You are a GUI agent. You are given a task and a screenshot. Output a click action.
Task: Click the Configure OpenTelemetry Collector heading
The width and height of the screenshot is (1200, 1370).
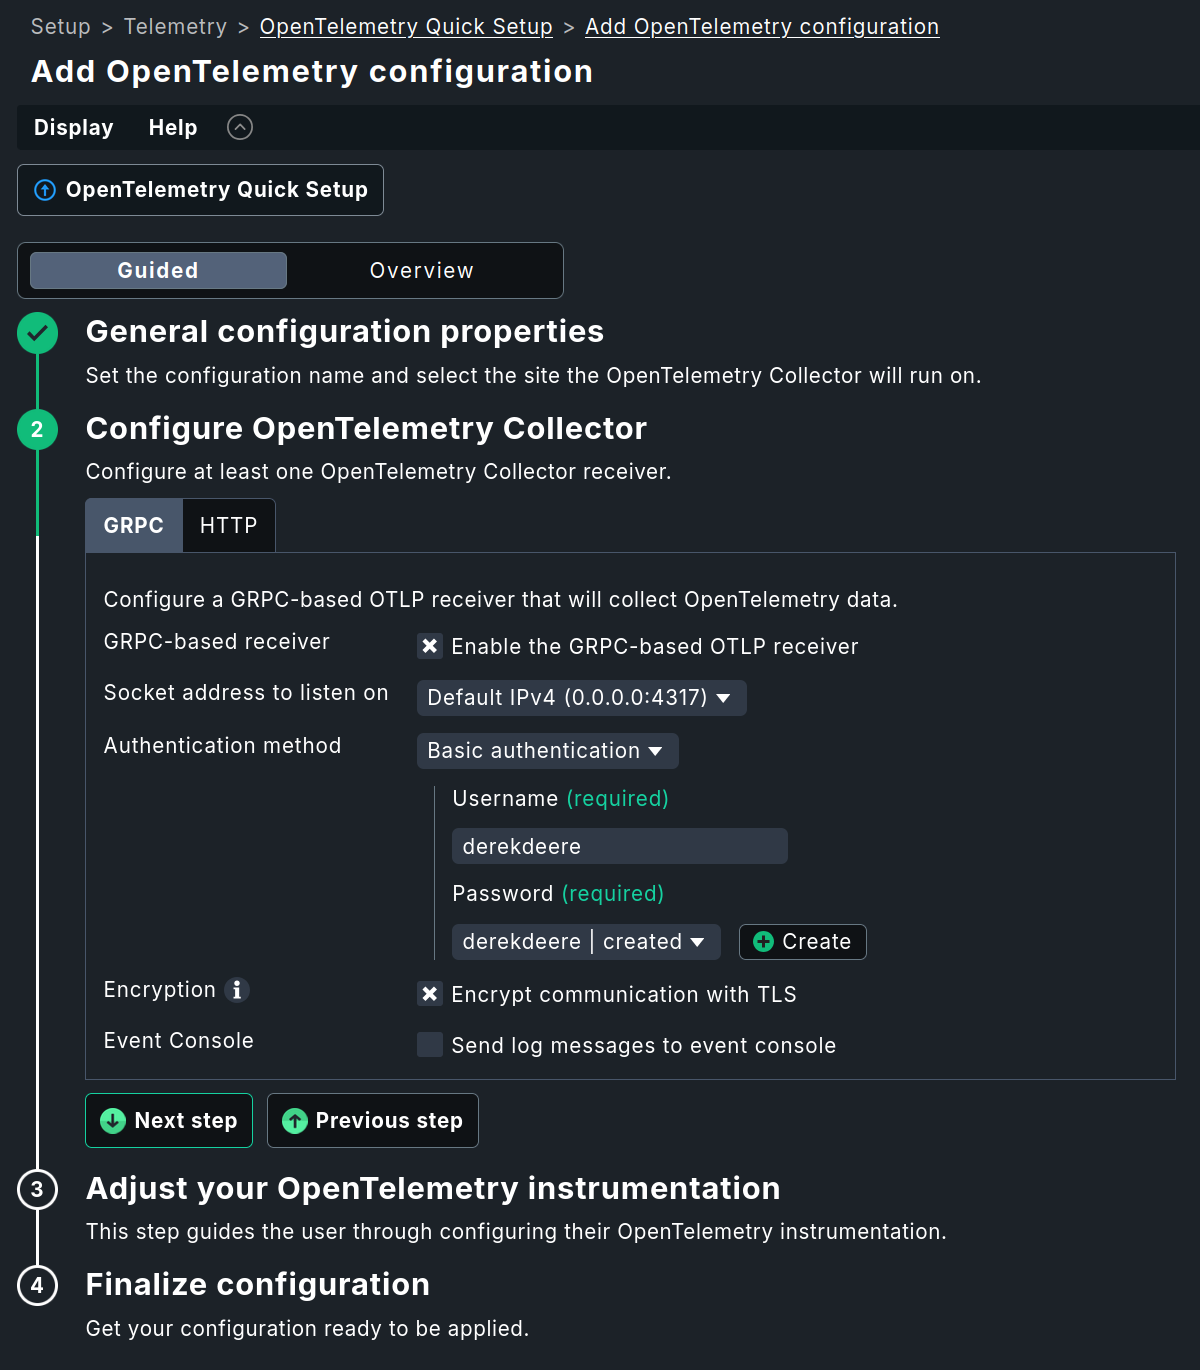[366, 428]
